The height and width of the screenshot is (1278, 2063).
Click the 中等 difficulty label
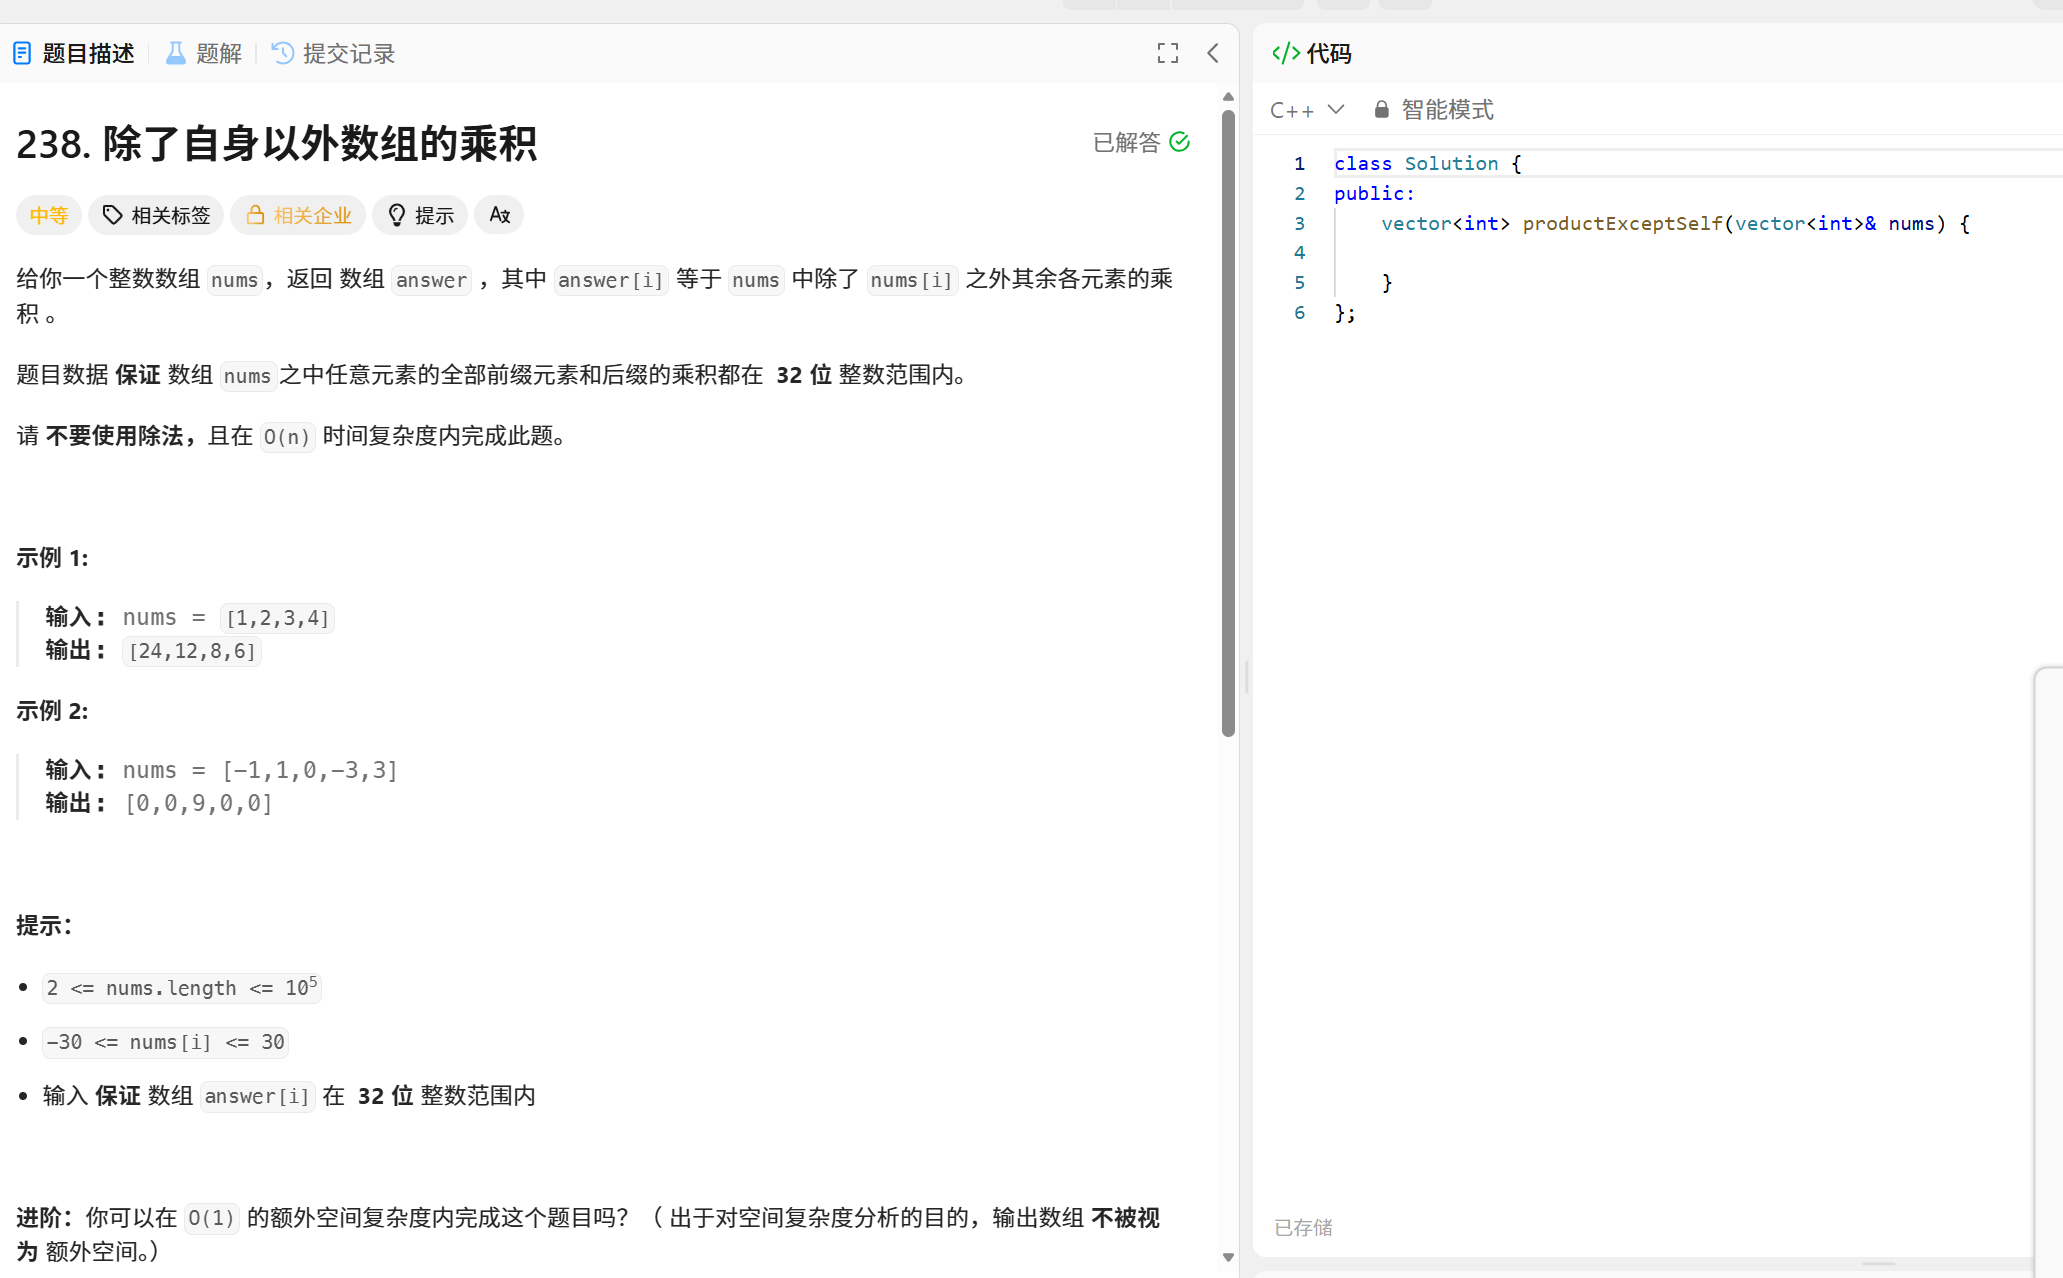48,215
